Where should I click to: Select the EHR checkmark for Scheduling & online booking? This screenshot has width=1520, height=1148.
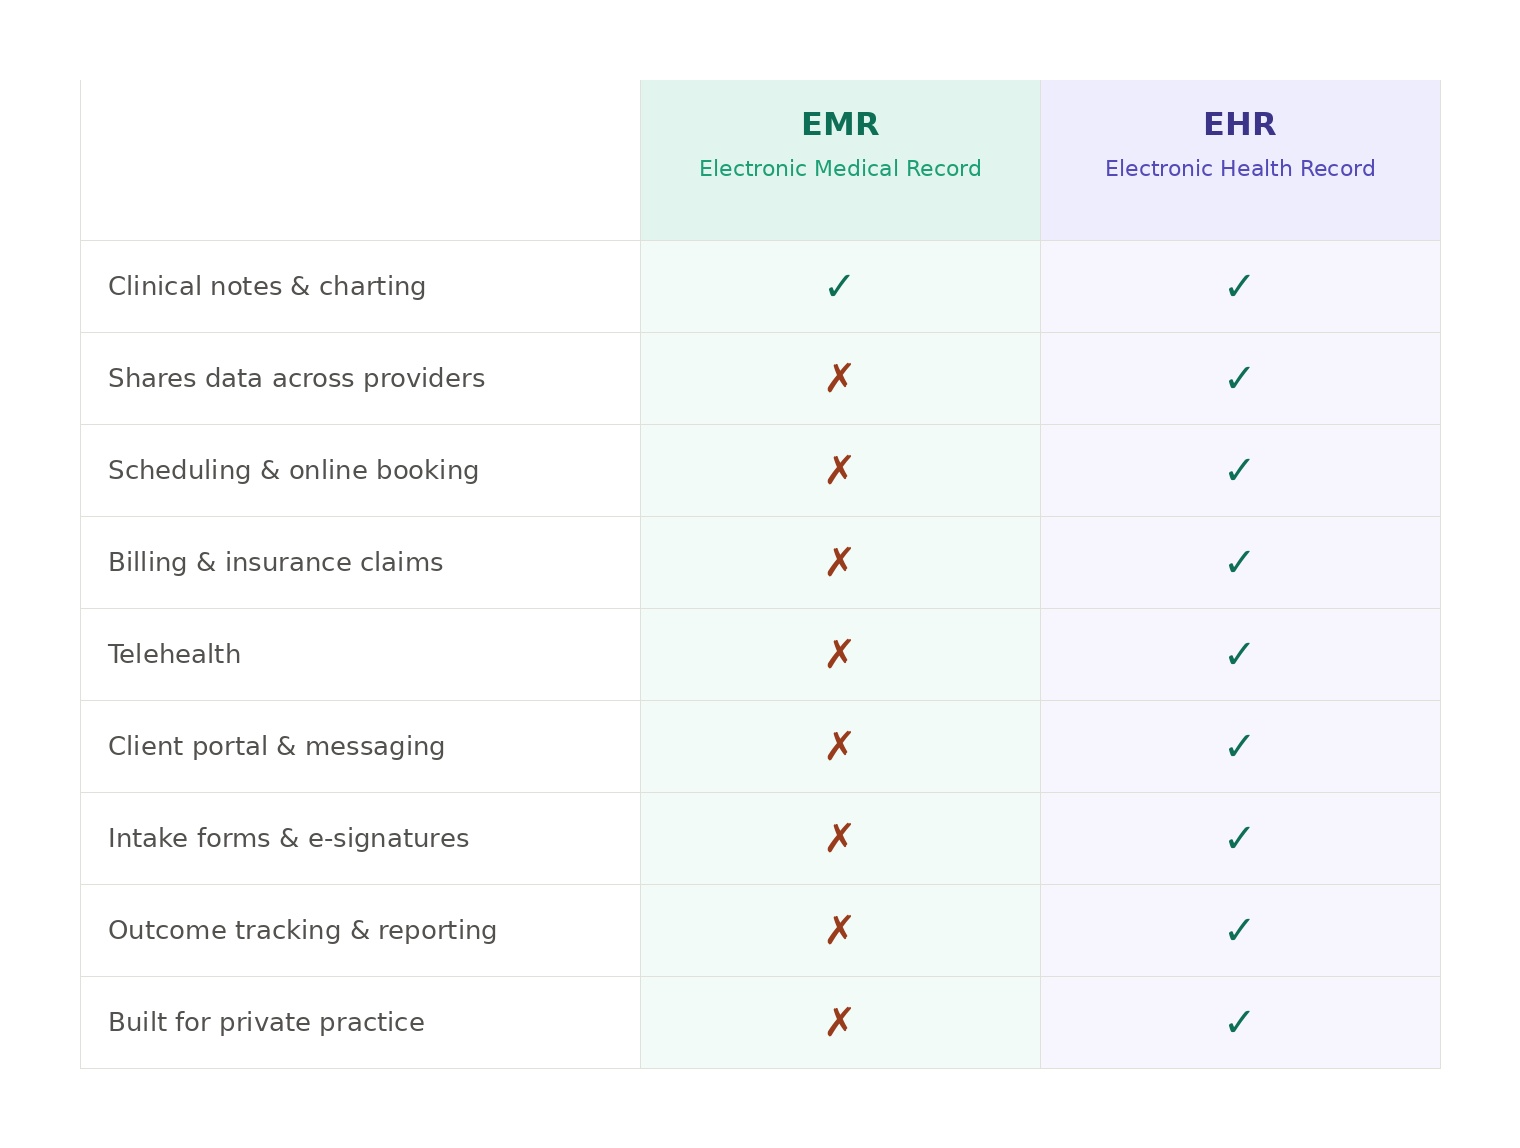tap(1239, 471)
